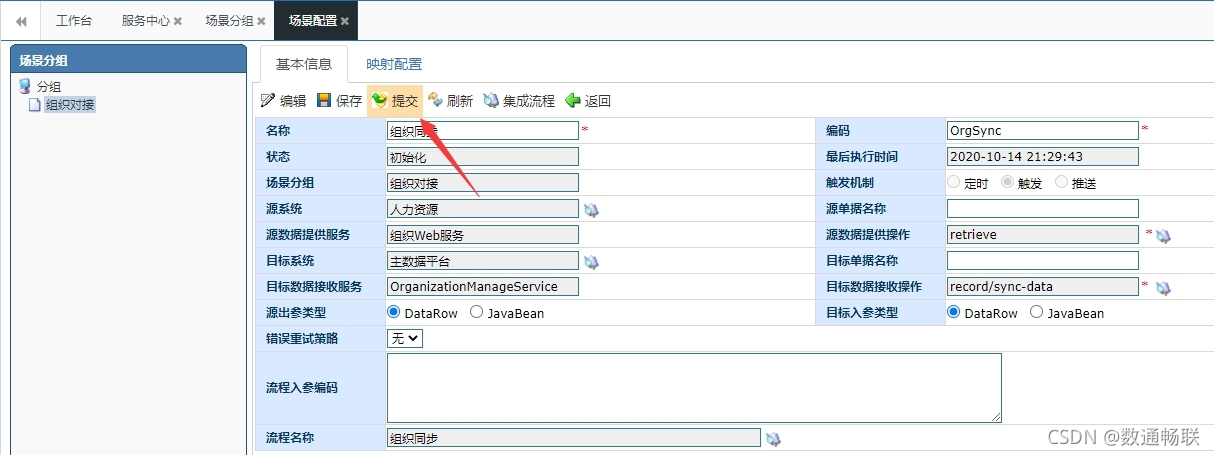Click the 源数据提供服务 label

[x=308, y=235]
